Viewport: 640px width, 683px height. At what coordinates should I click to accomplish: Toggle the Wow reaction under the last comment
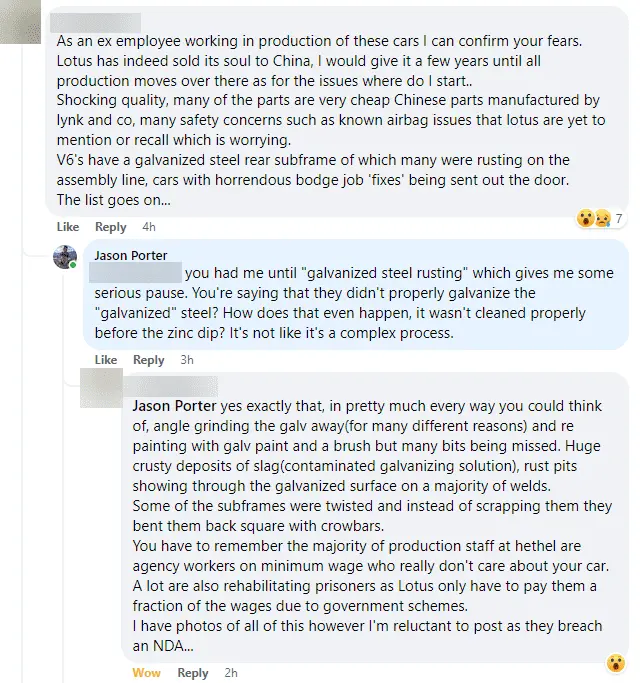[x=146, y=673]
